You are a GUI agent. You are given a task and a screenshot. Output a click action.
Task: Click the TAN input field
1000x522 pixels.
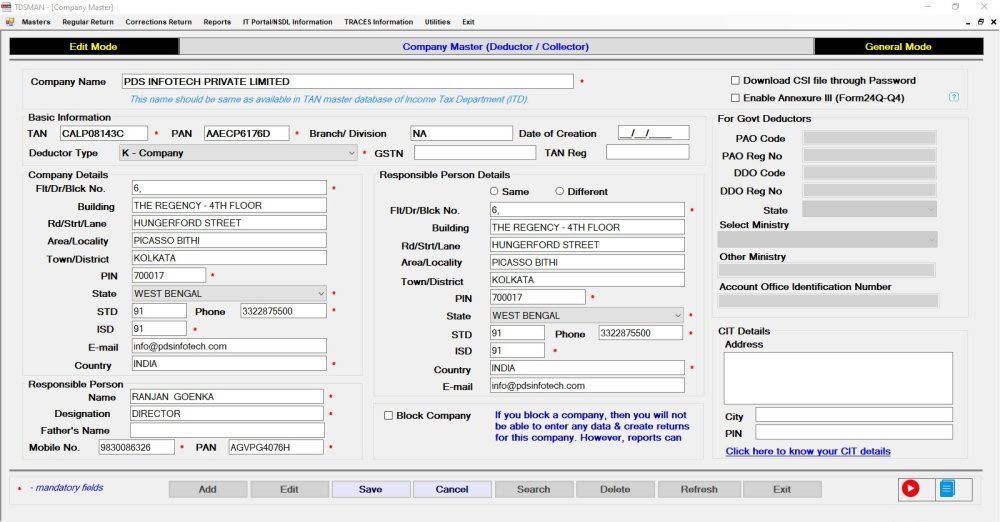104,133
